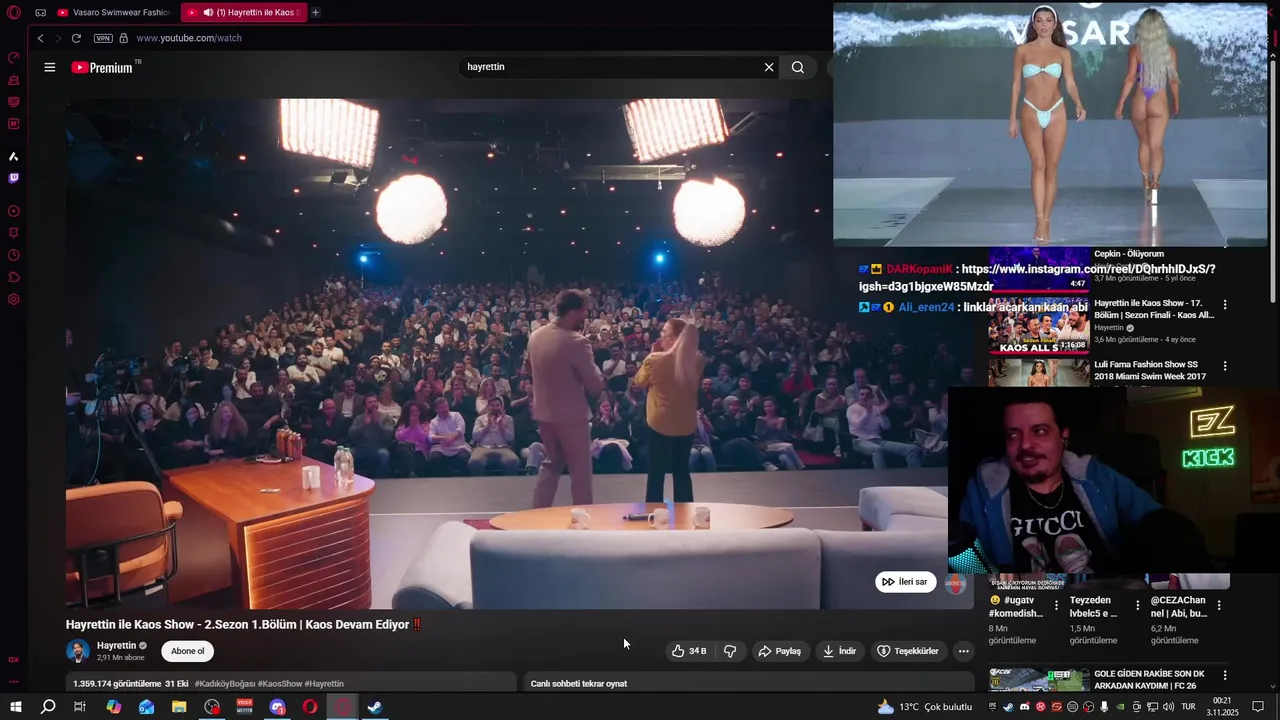The height and width of the screenshot is (720, 1280).
Task: Switch TUR keyboard language indicator
Action: (1189, 707)
